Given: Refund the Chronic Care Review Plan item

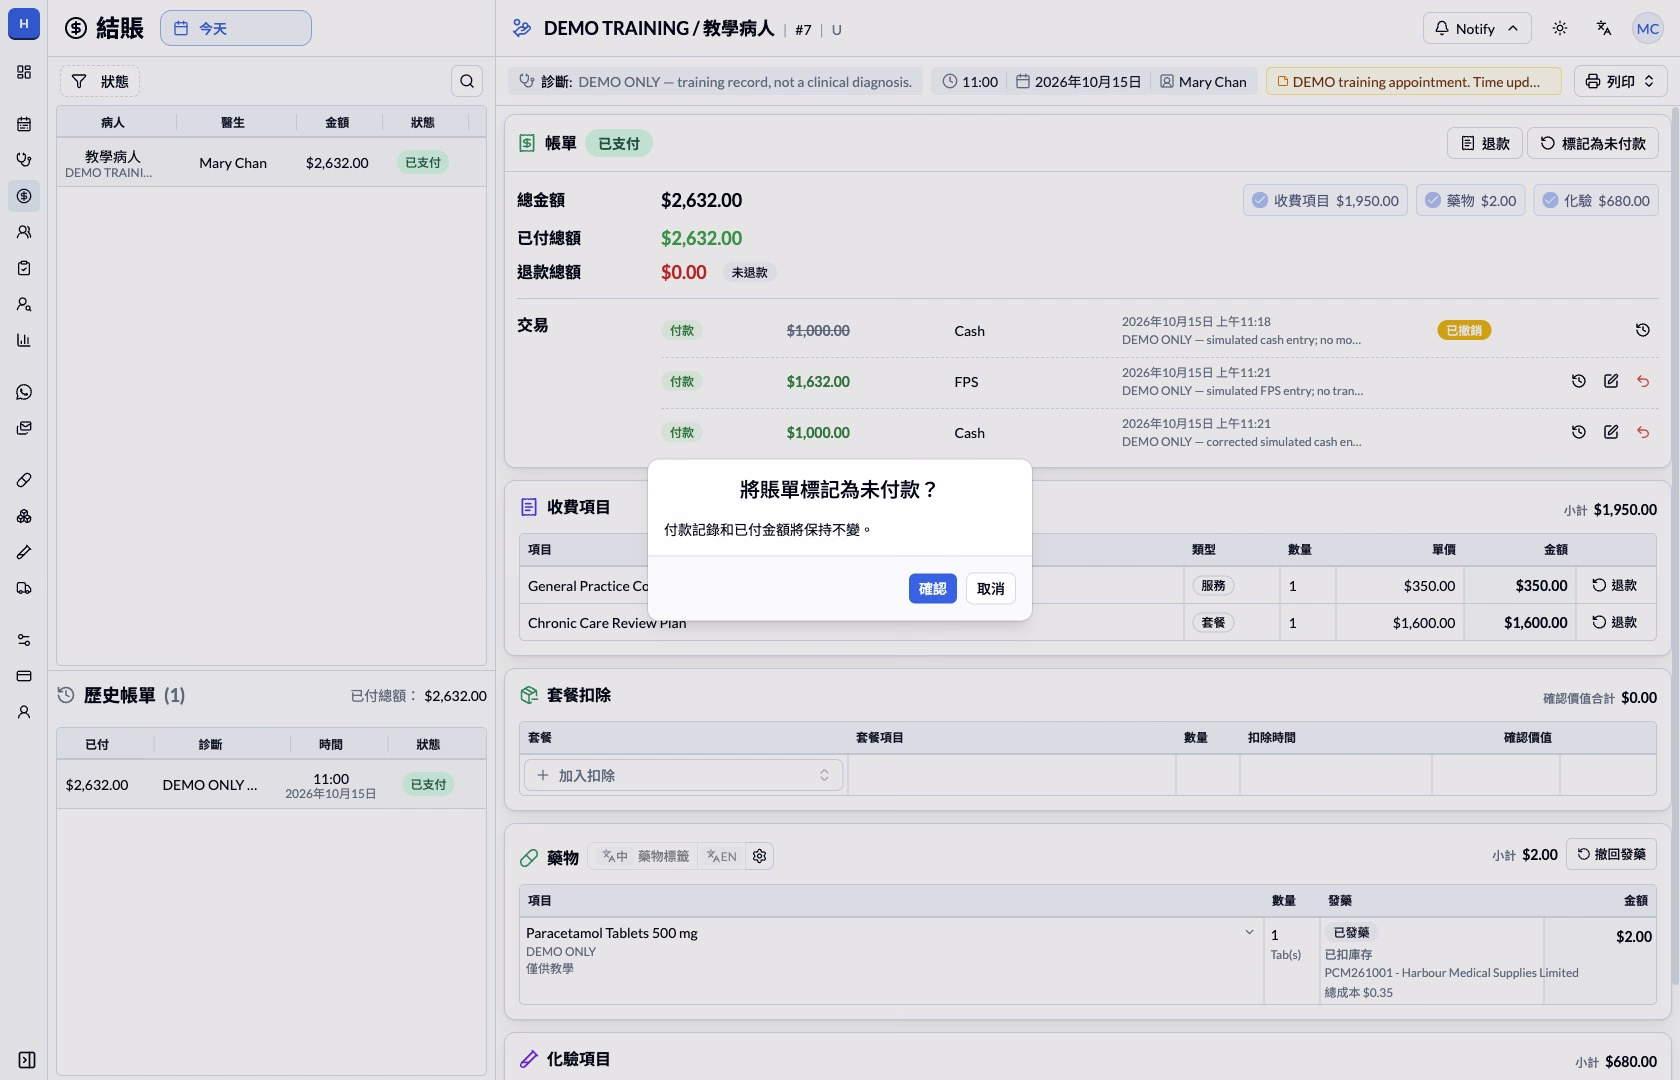Looking at the screenshot, I should point(1615,622).
